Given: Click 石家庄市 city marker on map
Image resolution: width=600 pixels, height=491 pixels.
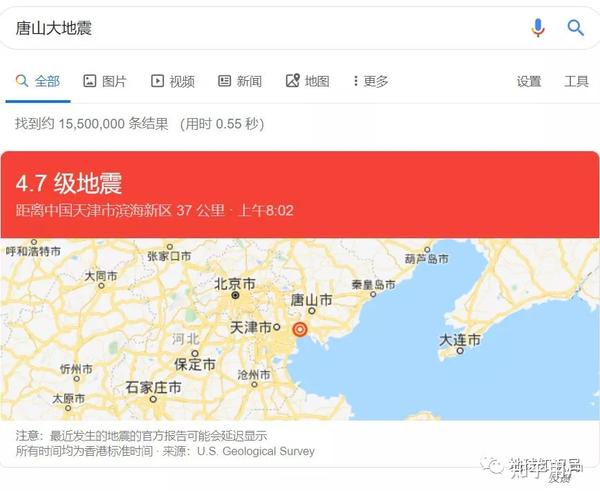Looking at the screenshot, I should point(153,399).
